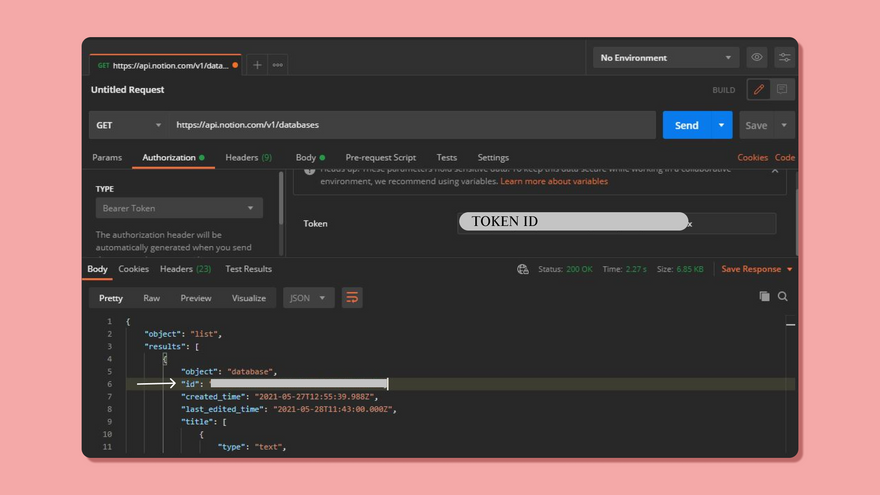Image resolution: width=880 pixels, height=495 pixels.
Task: Switch to the Headers request tab
Action: 247,158
